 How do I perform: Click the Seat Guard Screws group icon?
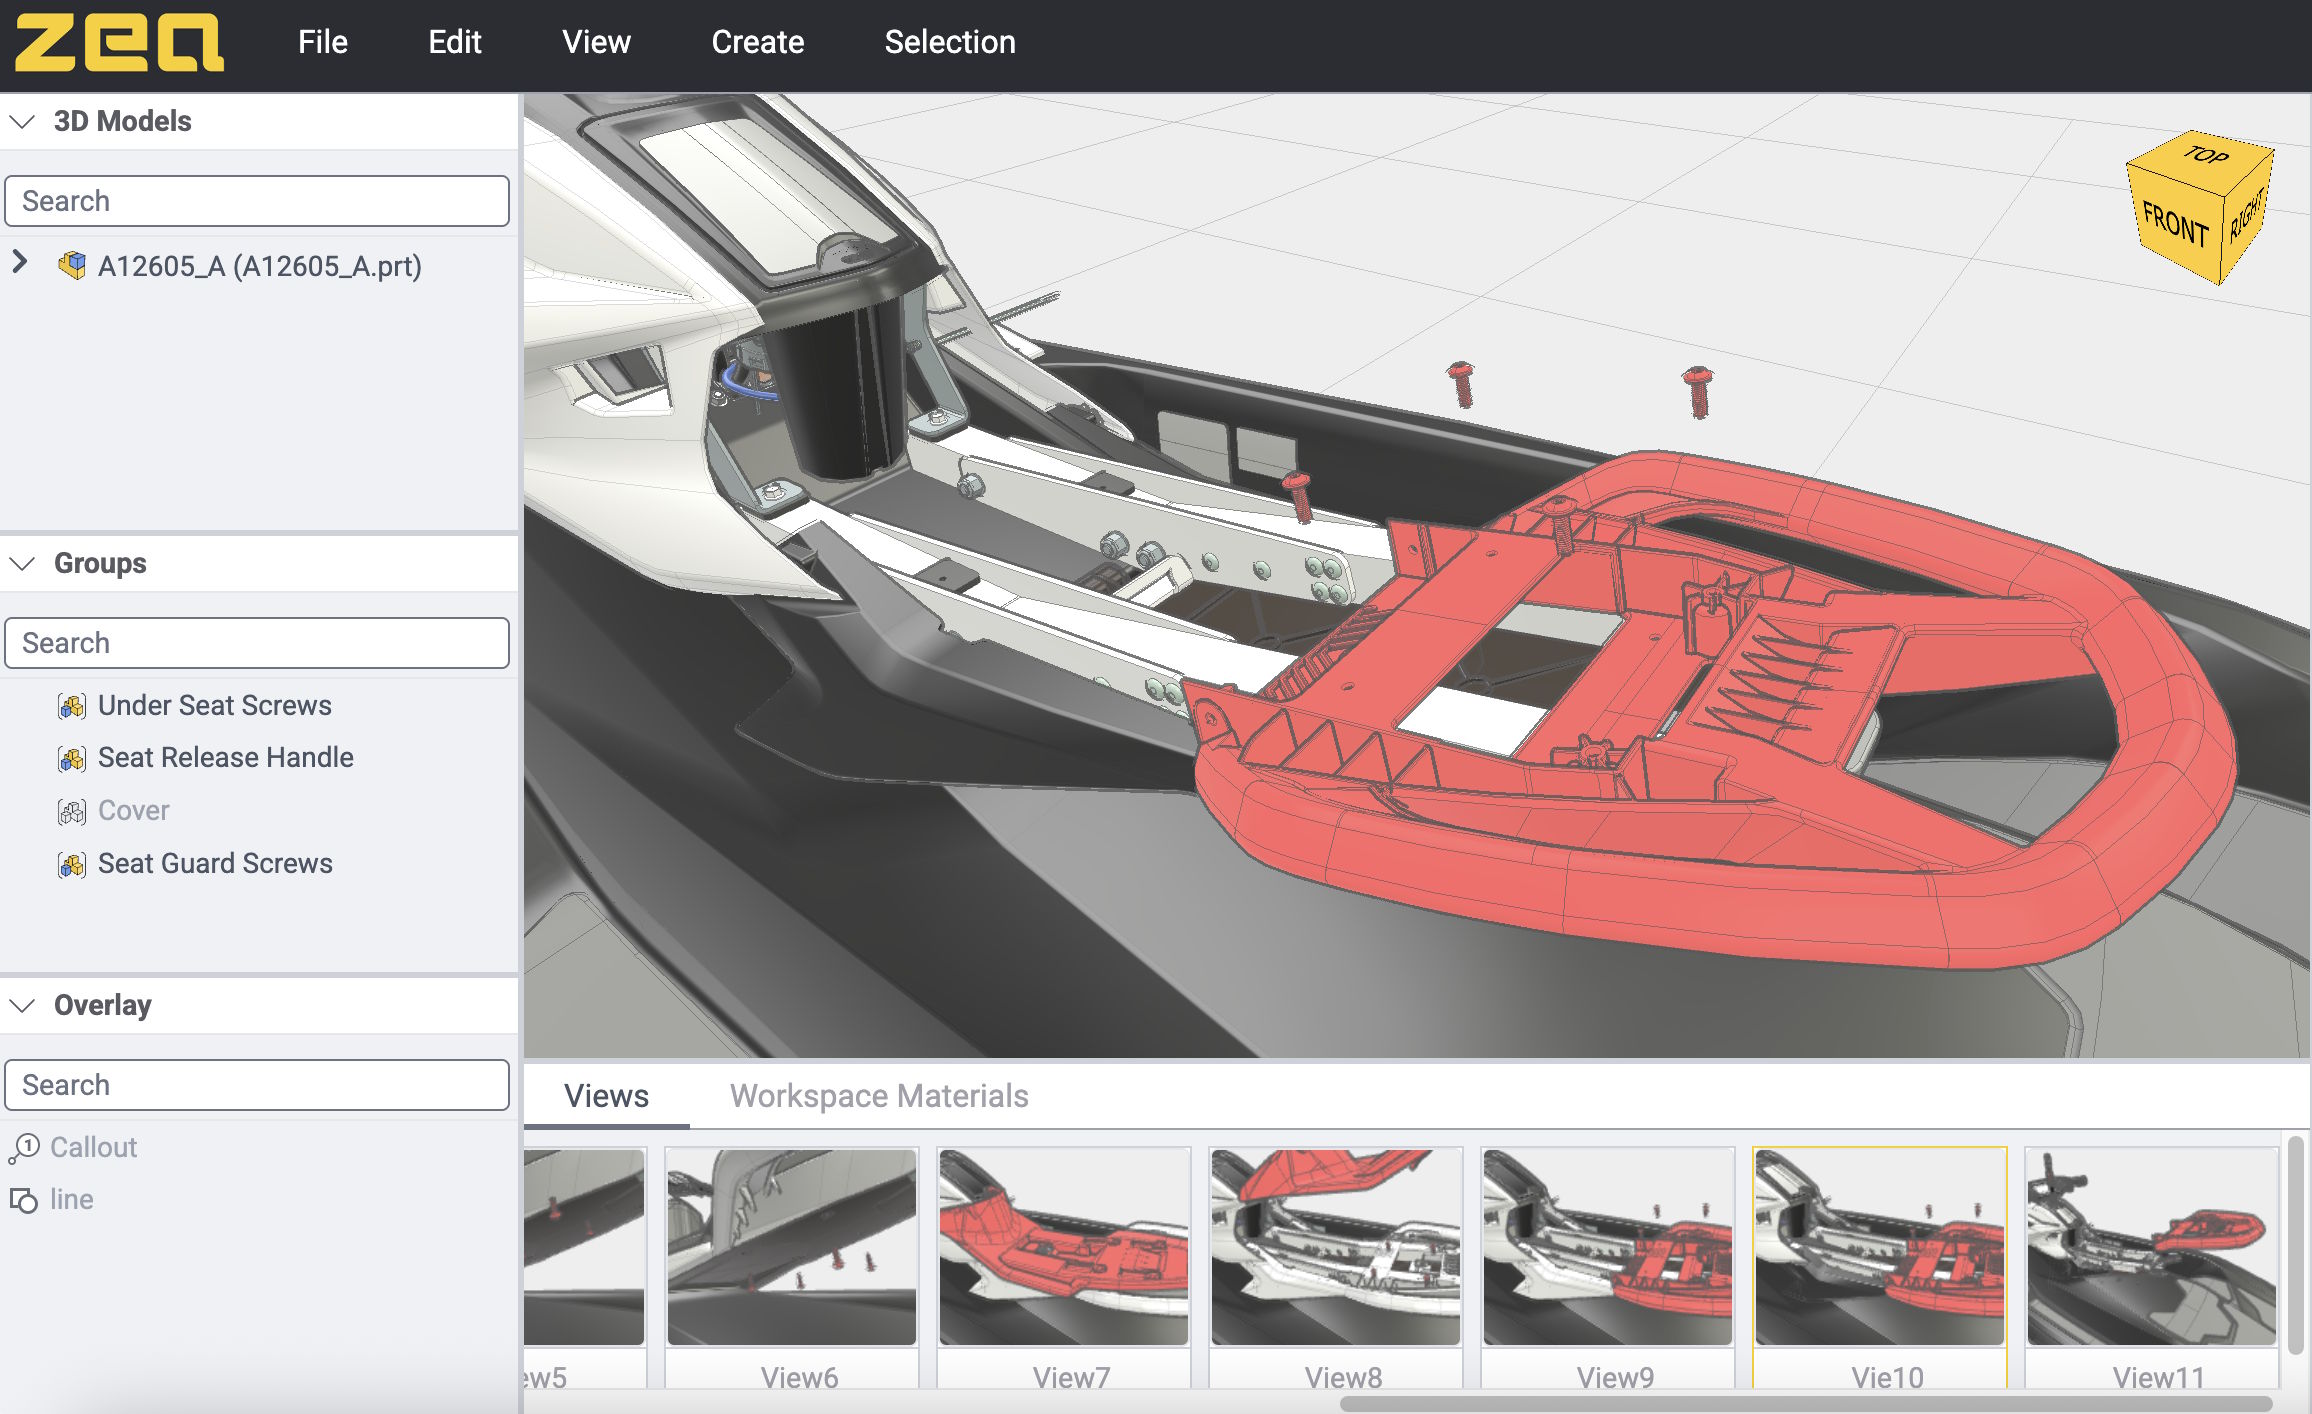[72, 864]
